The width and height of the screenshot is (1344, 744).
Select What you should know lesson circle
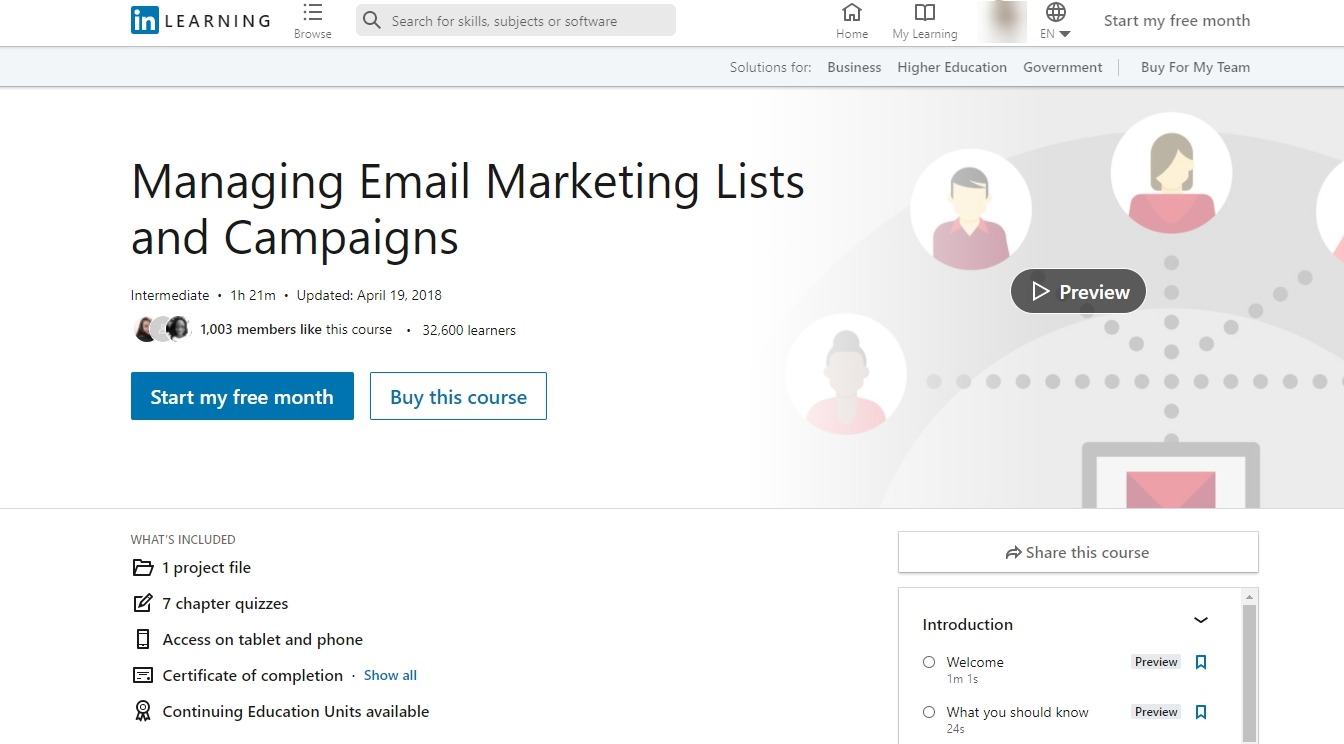[929, 712]
